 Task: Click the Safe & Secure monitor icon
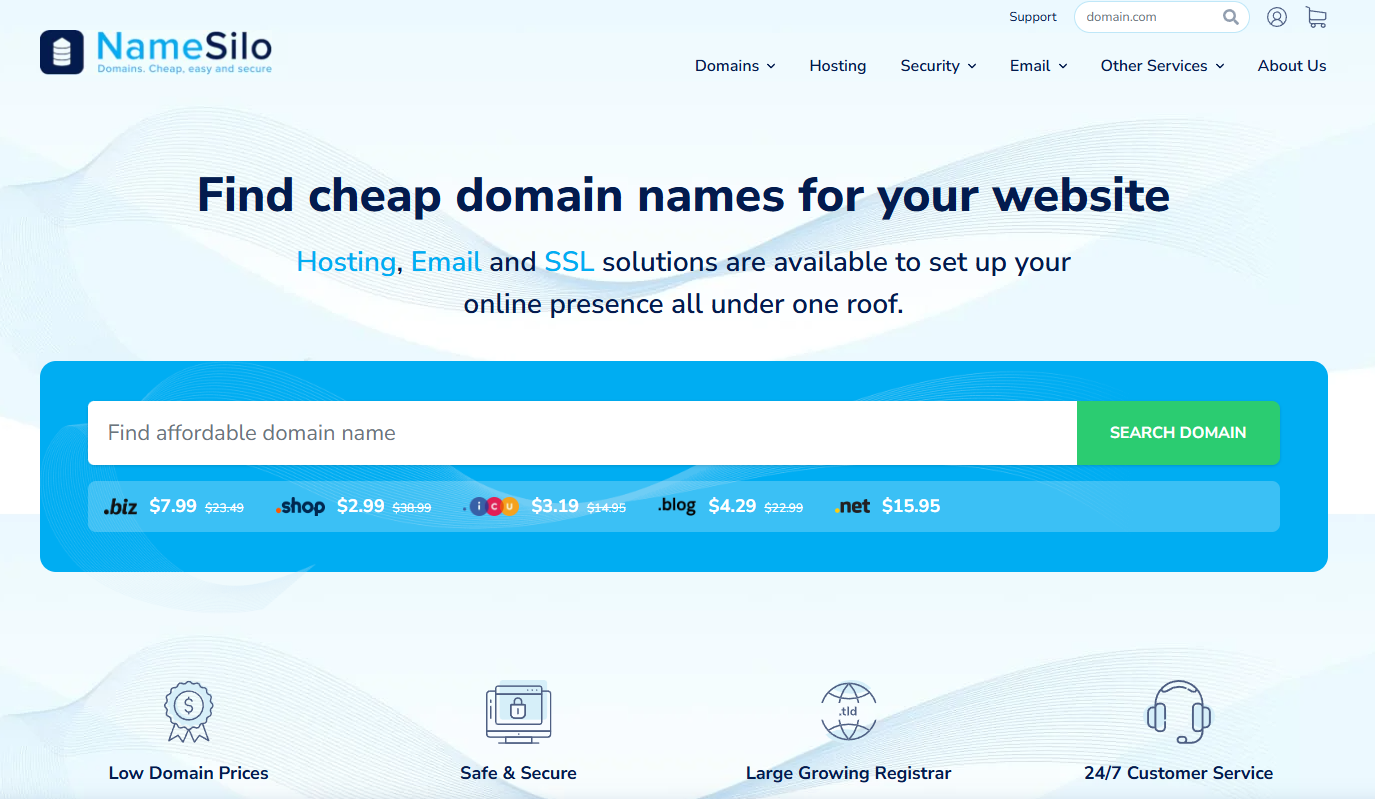[x=518, y=711]
